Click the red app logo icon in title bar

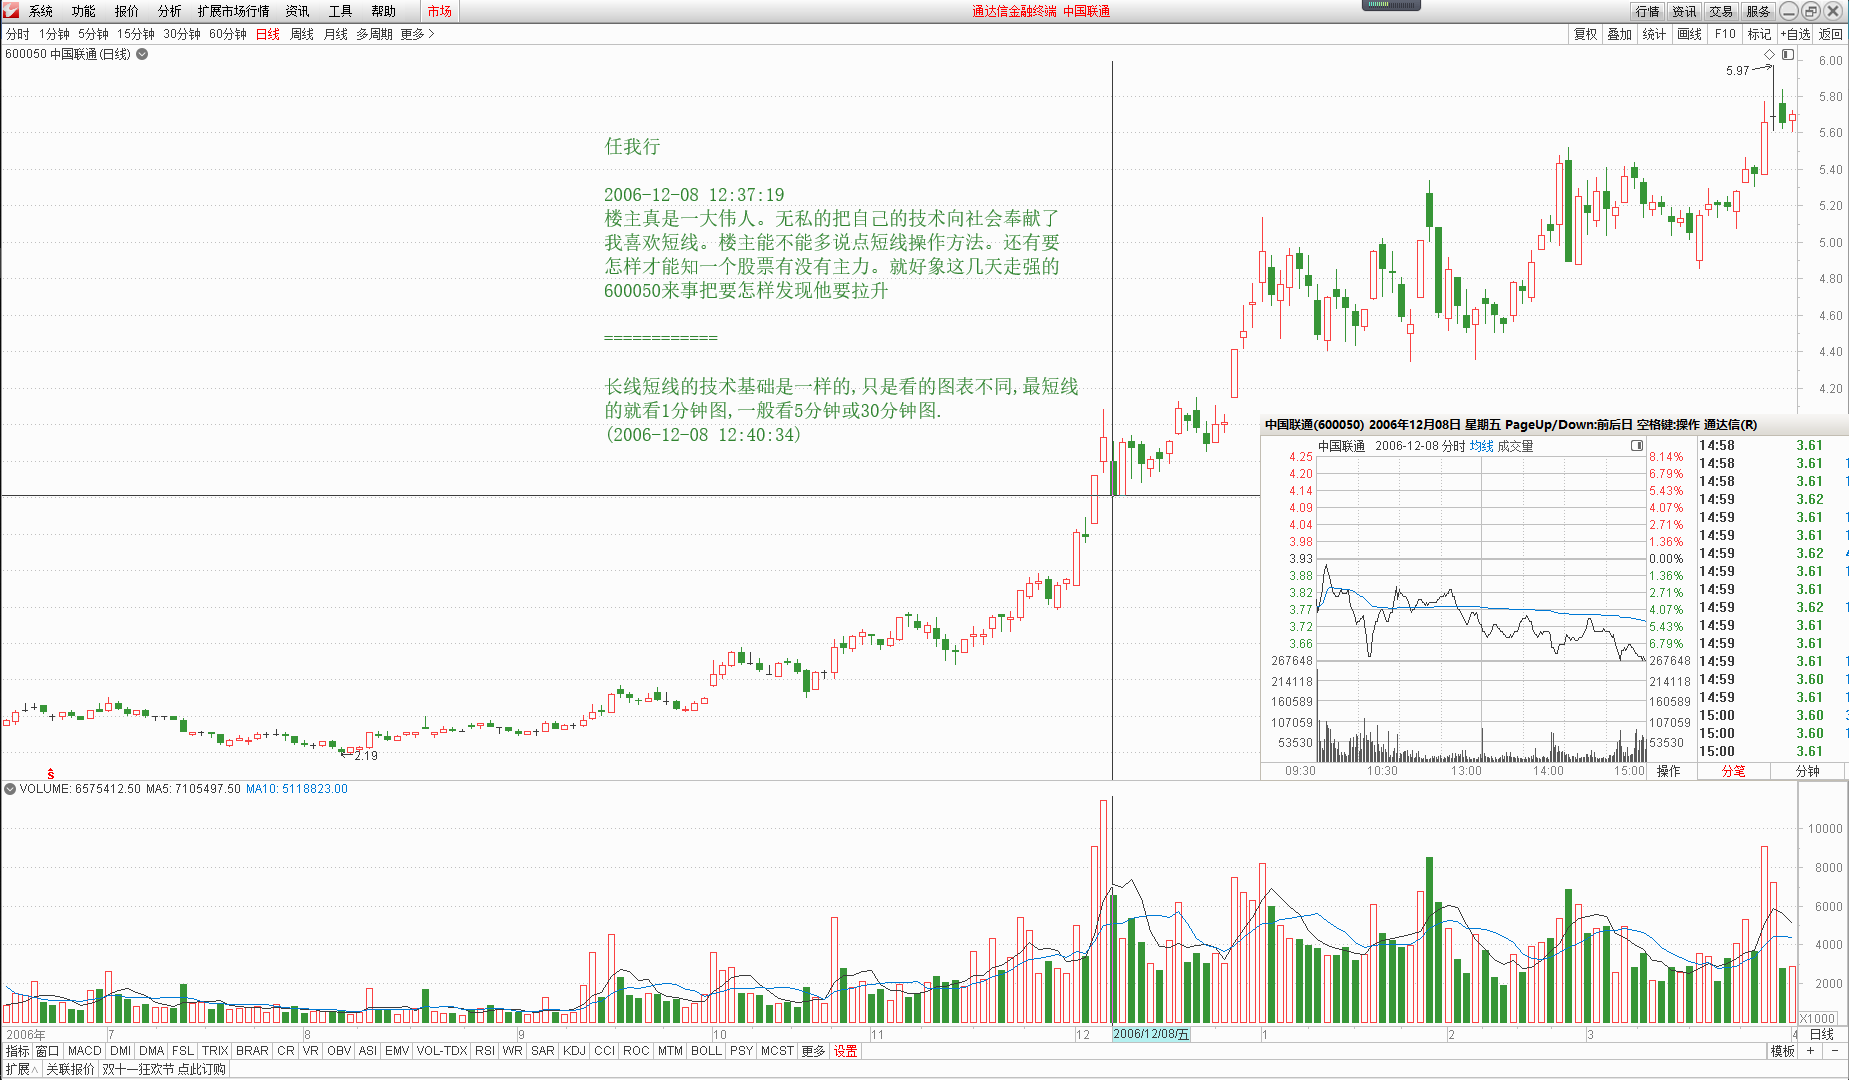click(11, 11)
